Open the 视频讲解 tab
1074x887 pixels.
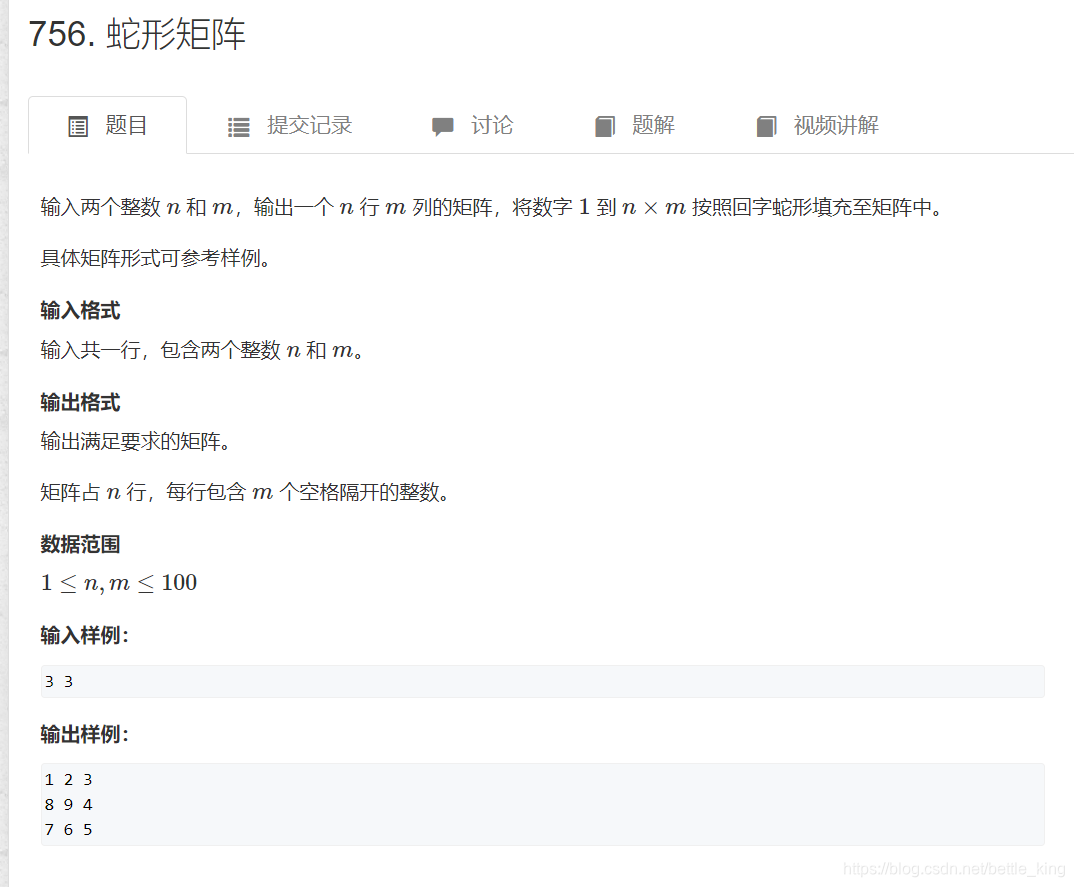[818, 125]
